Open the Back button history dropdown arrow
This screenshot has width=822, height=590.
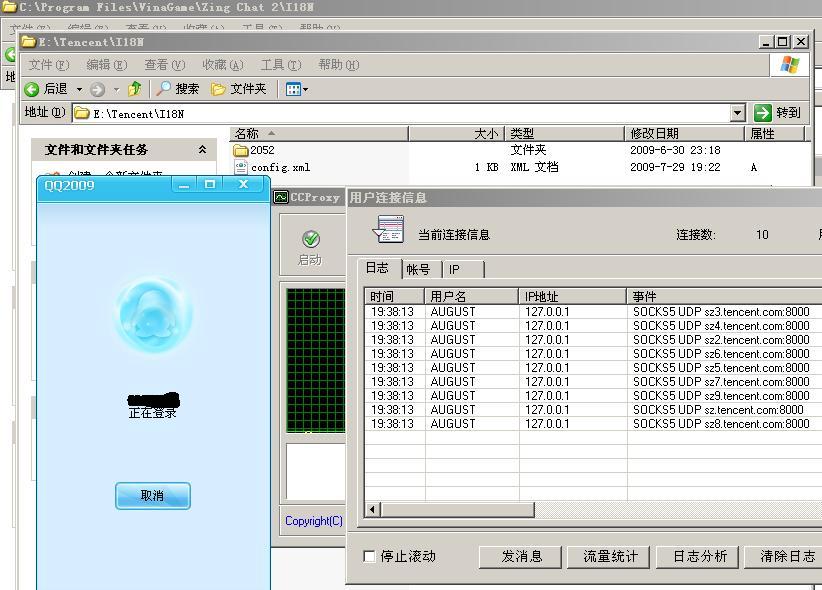80,90
